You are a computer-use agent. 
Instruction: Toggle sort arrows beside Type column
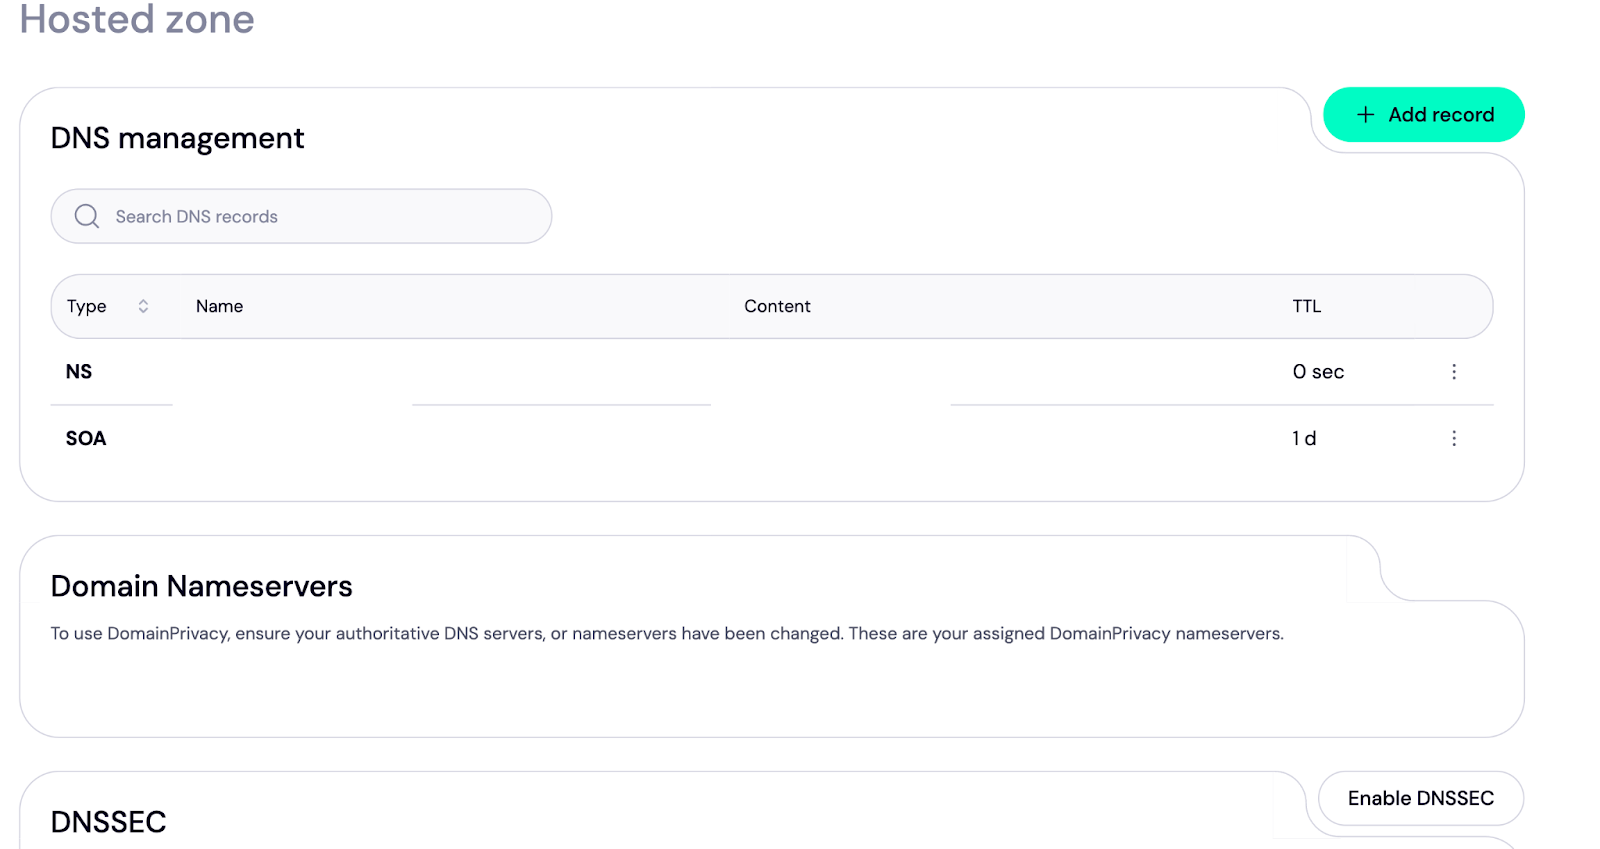click(143, 306)
